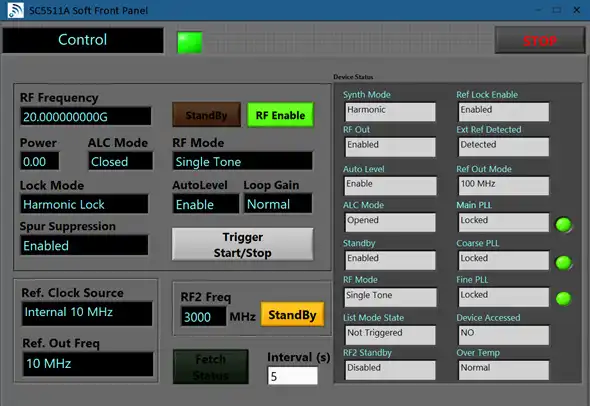Screen dimensions: 590x406
Task: Click the green status LED beside Control
Action: coord(190,42)
